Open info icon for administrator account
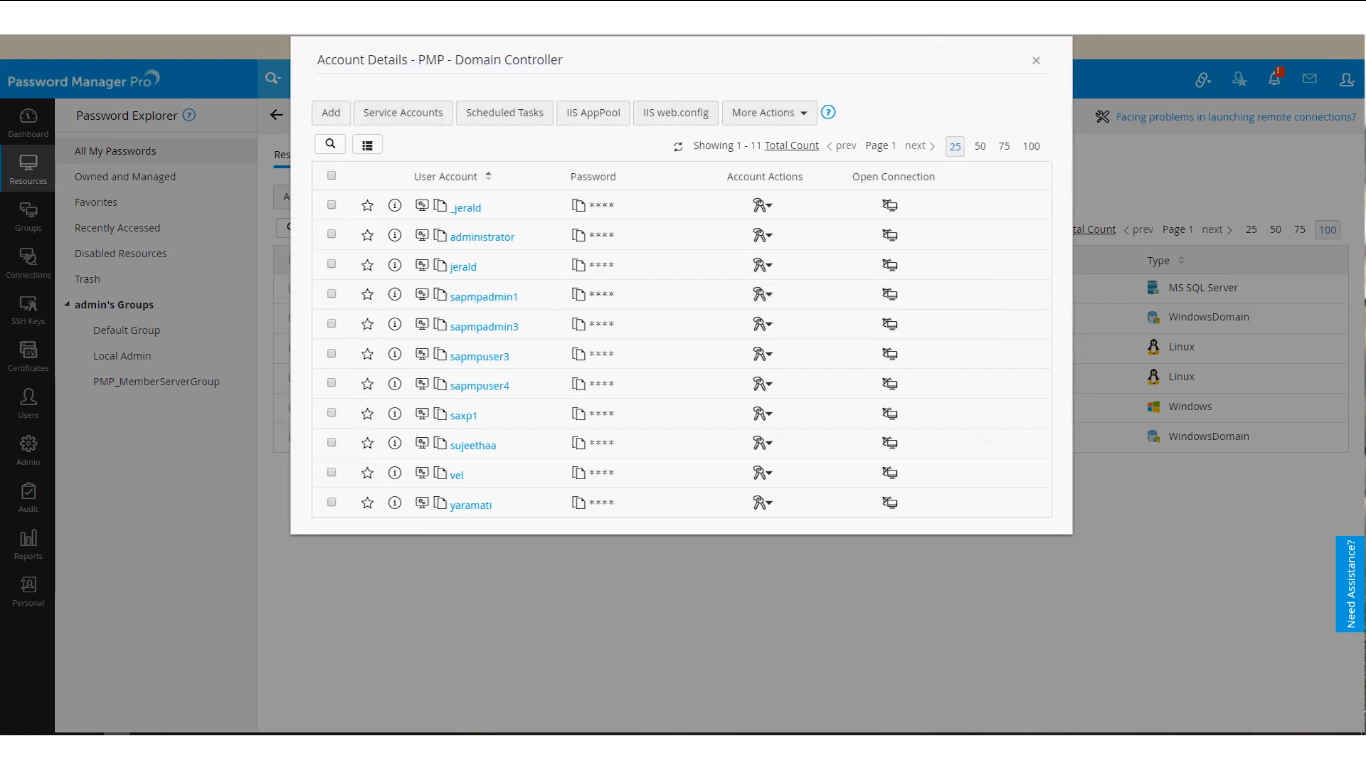This screenshot has height=768, width=1366. point(394,235)
